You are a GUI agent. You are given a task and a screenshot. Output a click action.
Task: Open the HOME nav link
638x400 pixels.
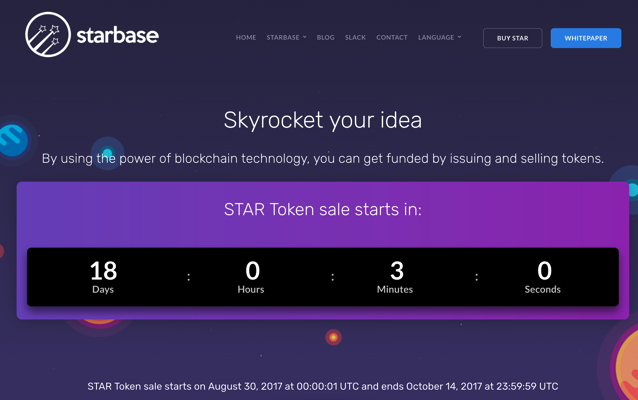[246, 37]
